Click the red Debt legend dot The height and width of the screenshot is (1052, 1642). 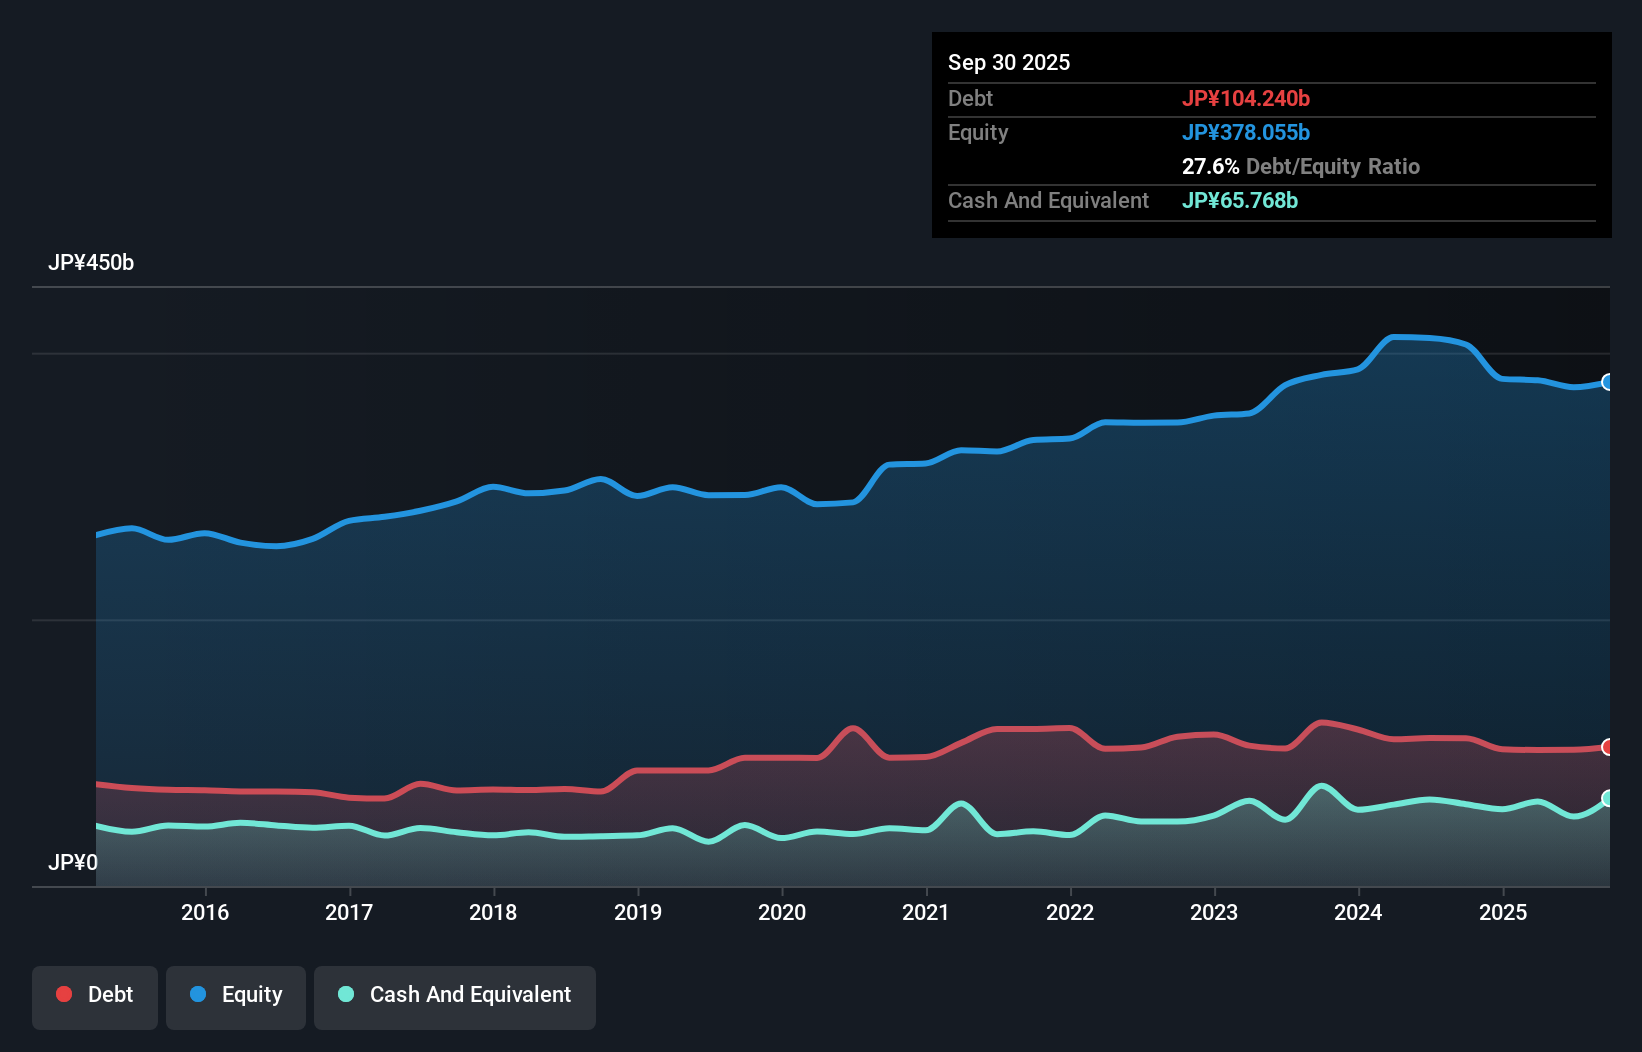pyautogui.click(x=64, y=994)
